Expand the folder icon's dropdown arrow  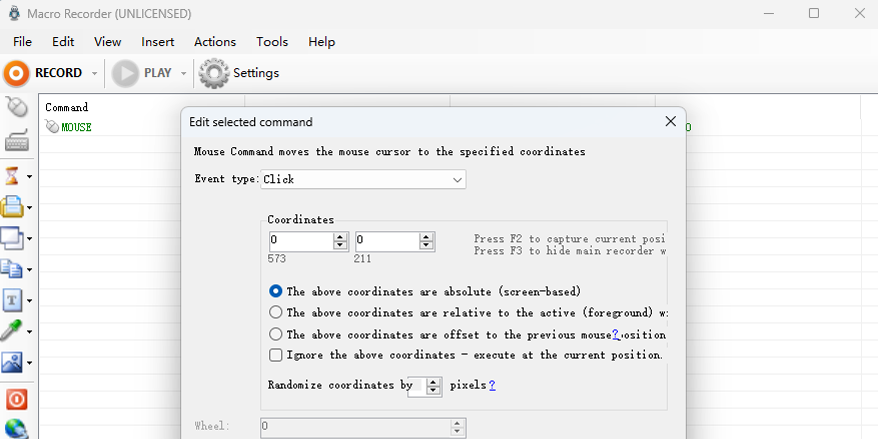[x=29, y=208]
